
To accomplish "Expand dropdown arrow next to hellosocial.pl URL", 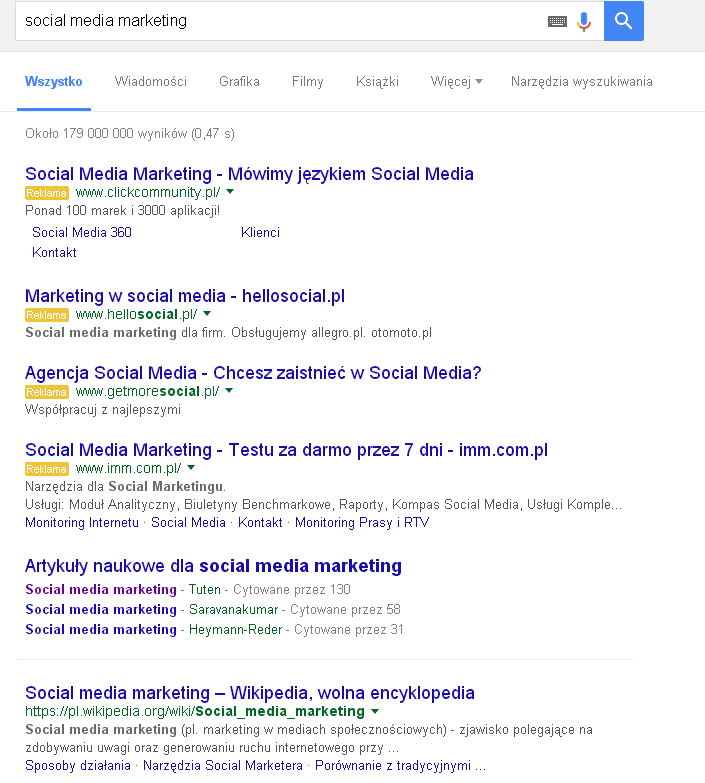I will [207, 314].
